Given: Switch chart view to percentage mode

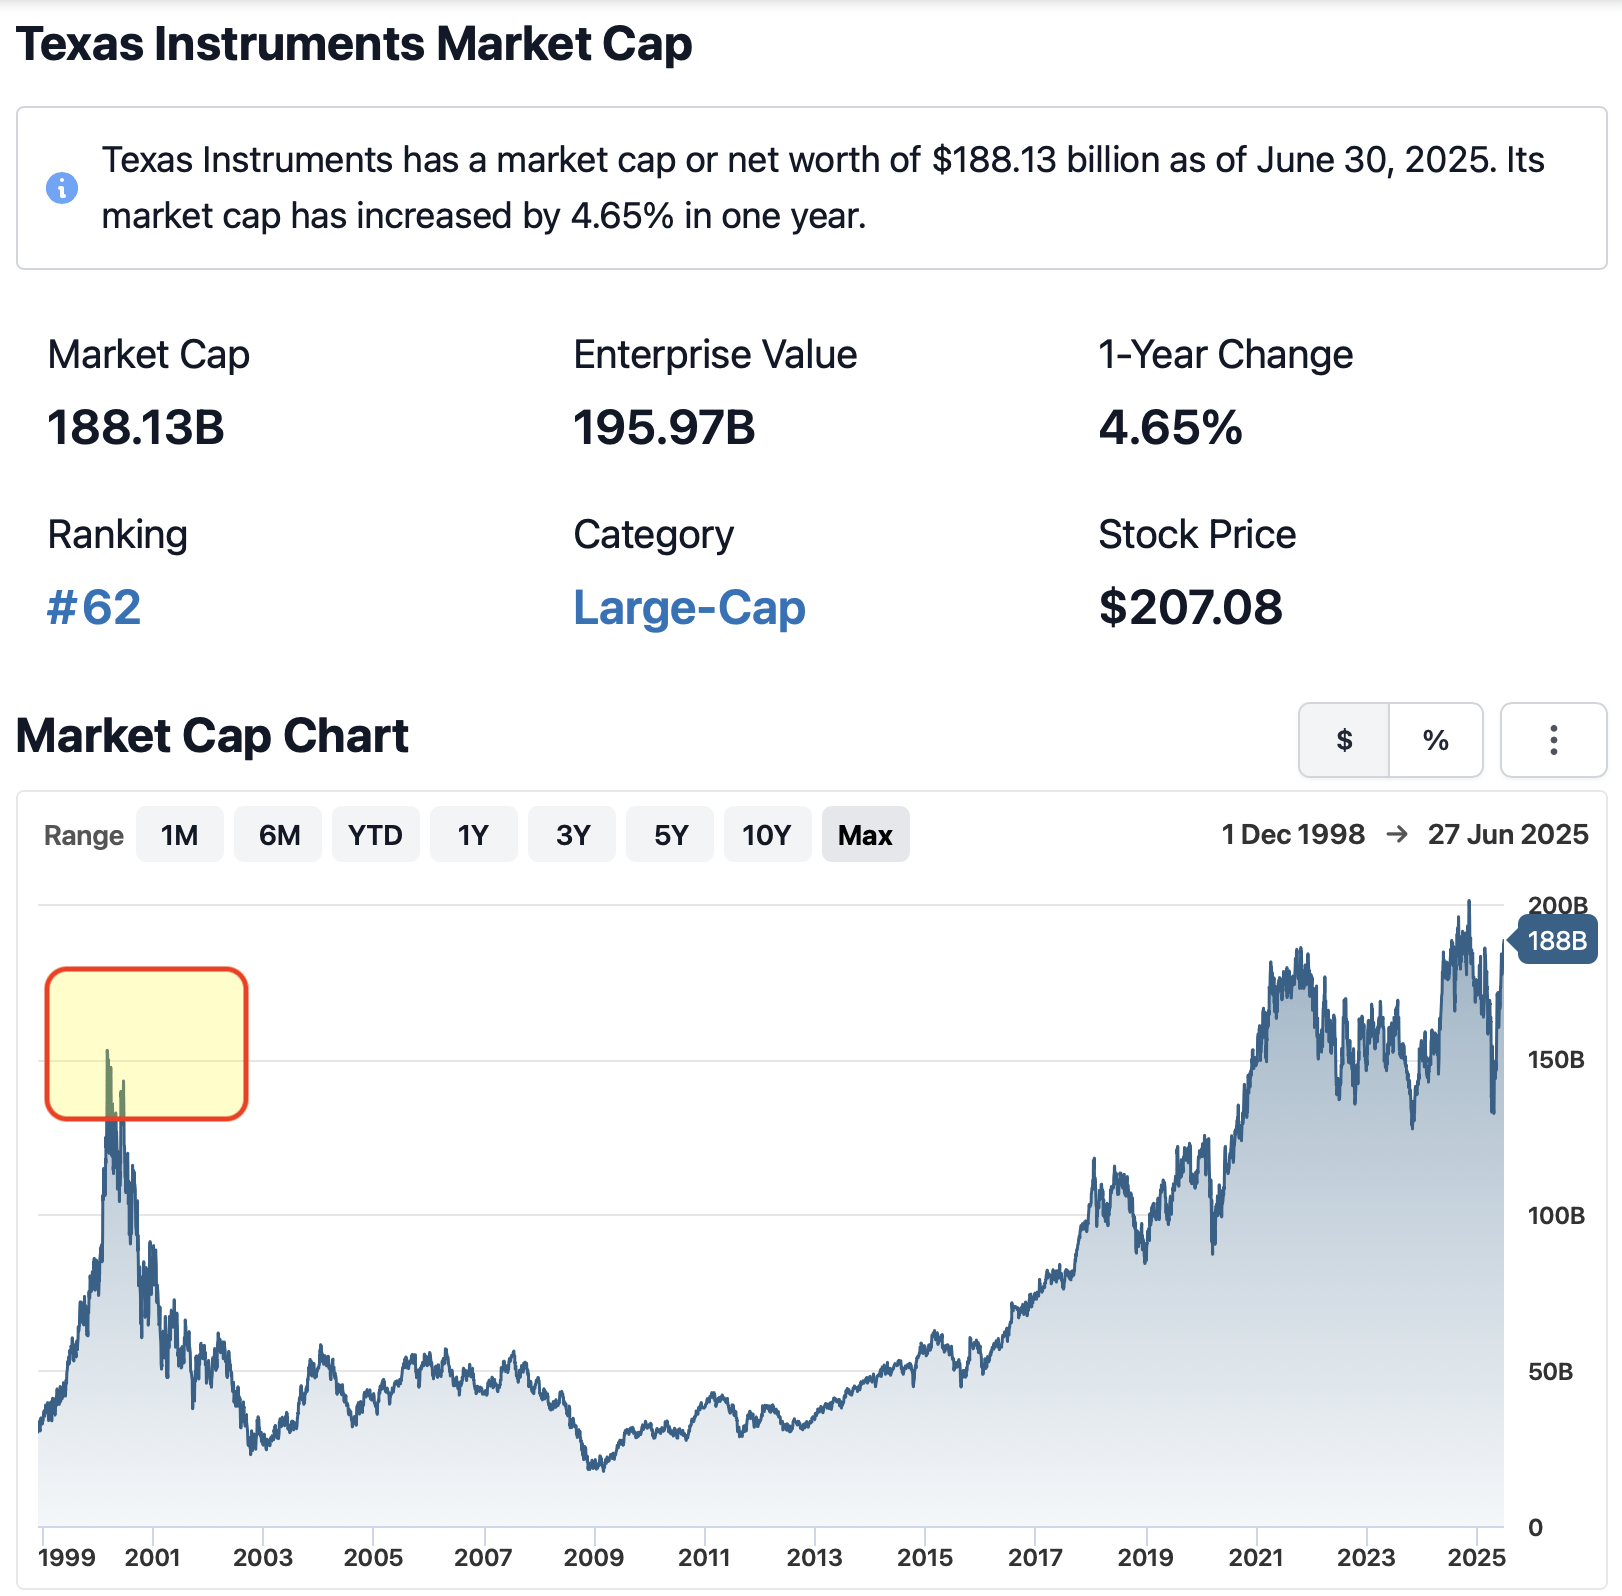Looking at the screenshot, I should (x=1436, y=740).
